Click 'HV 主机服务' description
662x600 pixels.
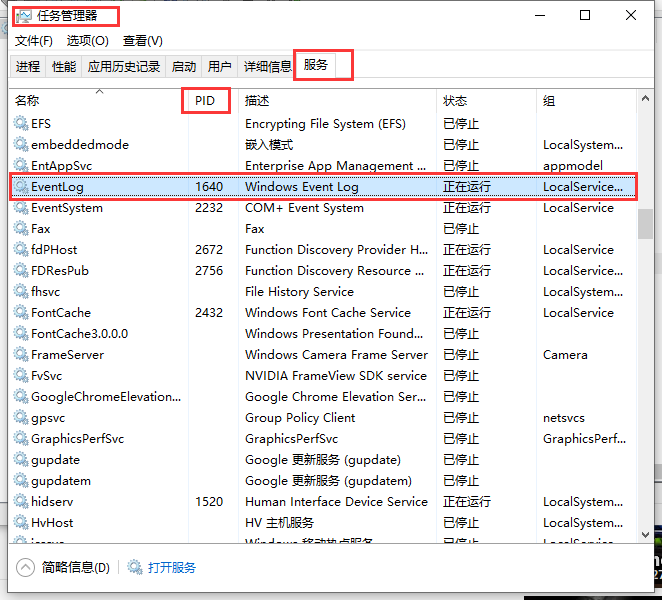pyautogui.click(x=279, y=523)
